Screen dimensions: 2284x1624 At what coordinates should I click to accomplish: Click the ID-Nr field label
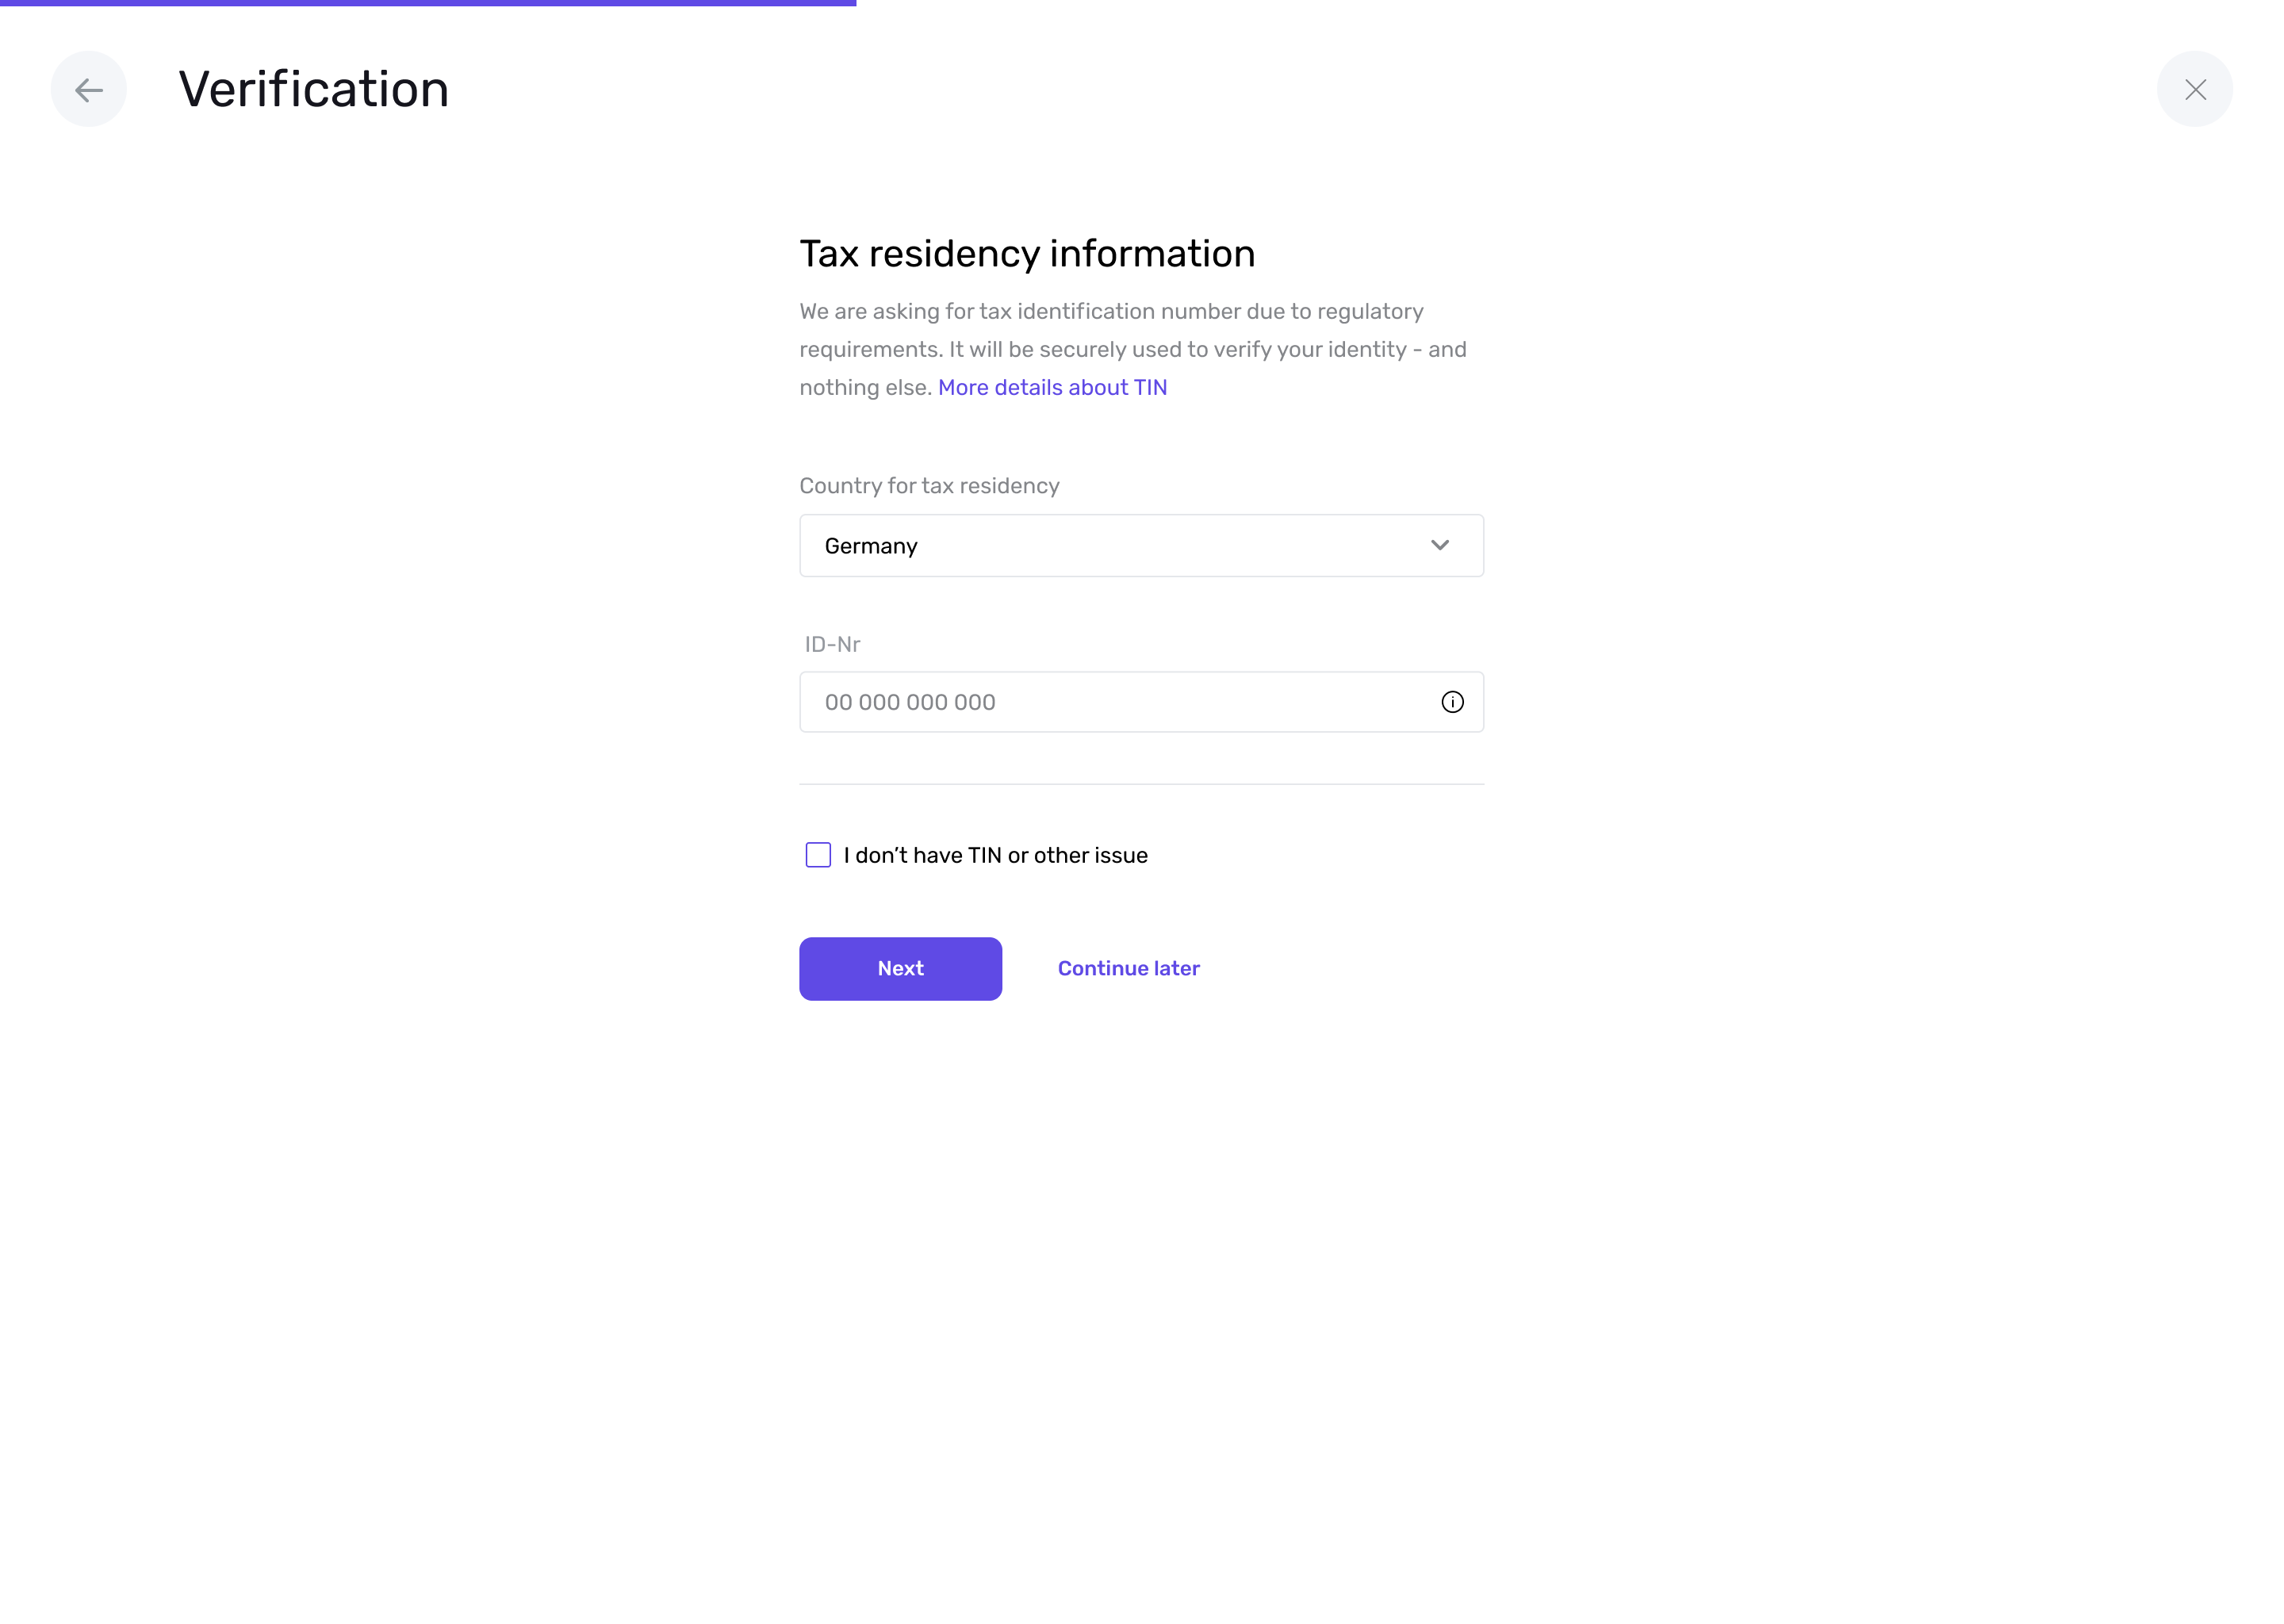pyautogui.click(x=832, y=644)
